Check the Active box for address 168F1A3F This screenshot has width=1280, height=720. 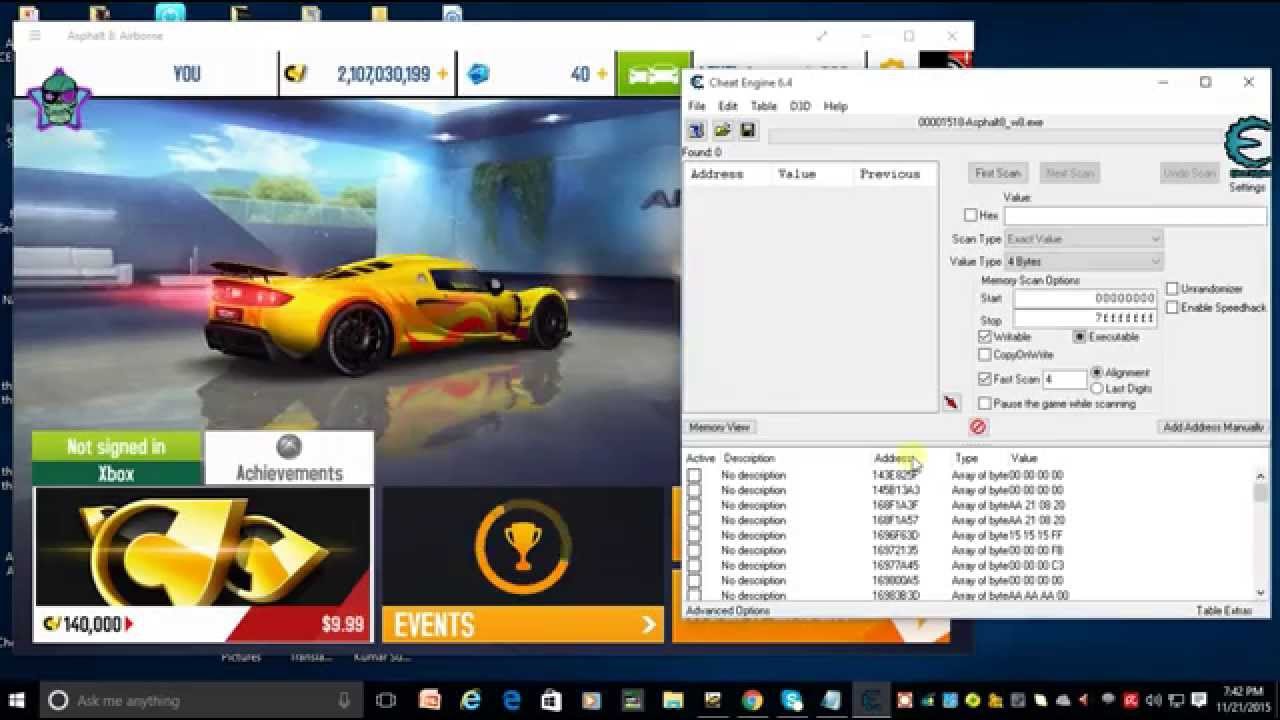(694, 505)
